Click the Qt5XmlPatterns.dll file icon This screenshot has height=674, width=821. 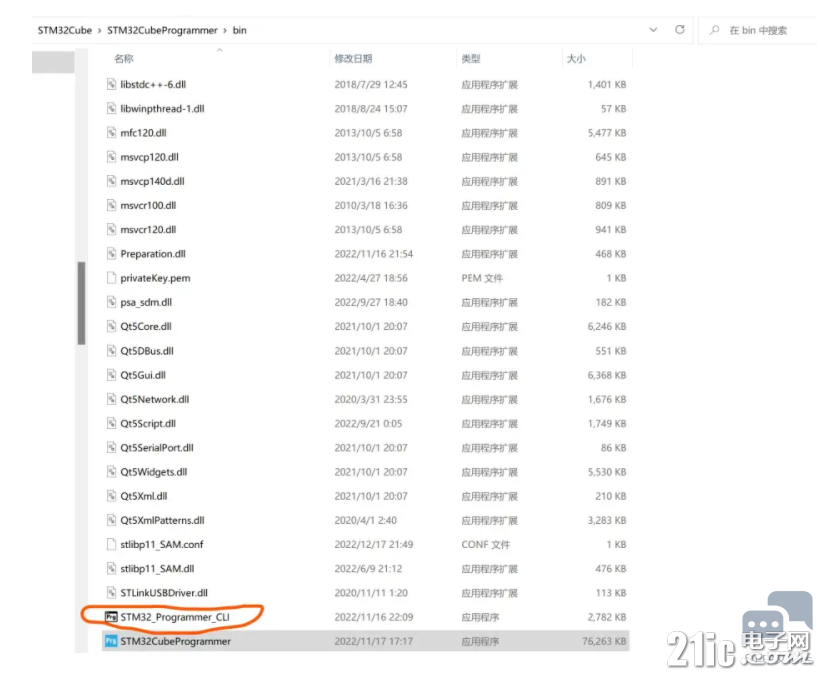(111, 520)
